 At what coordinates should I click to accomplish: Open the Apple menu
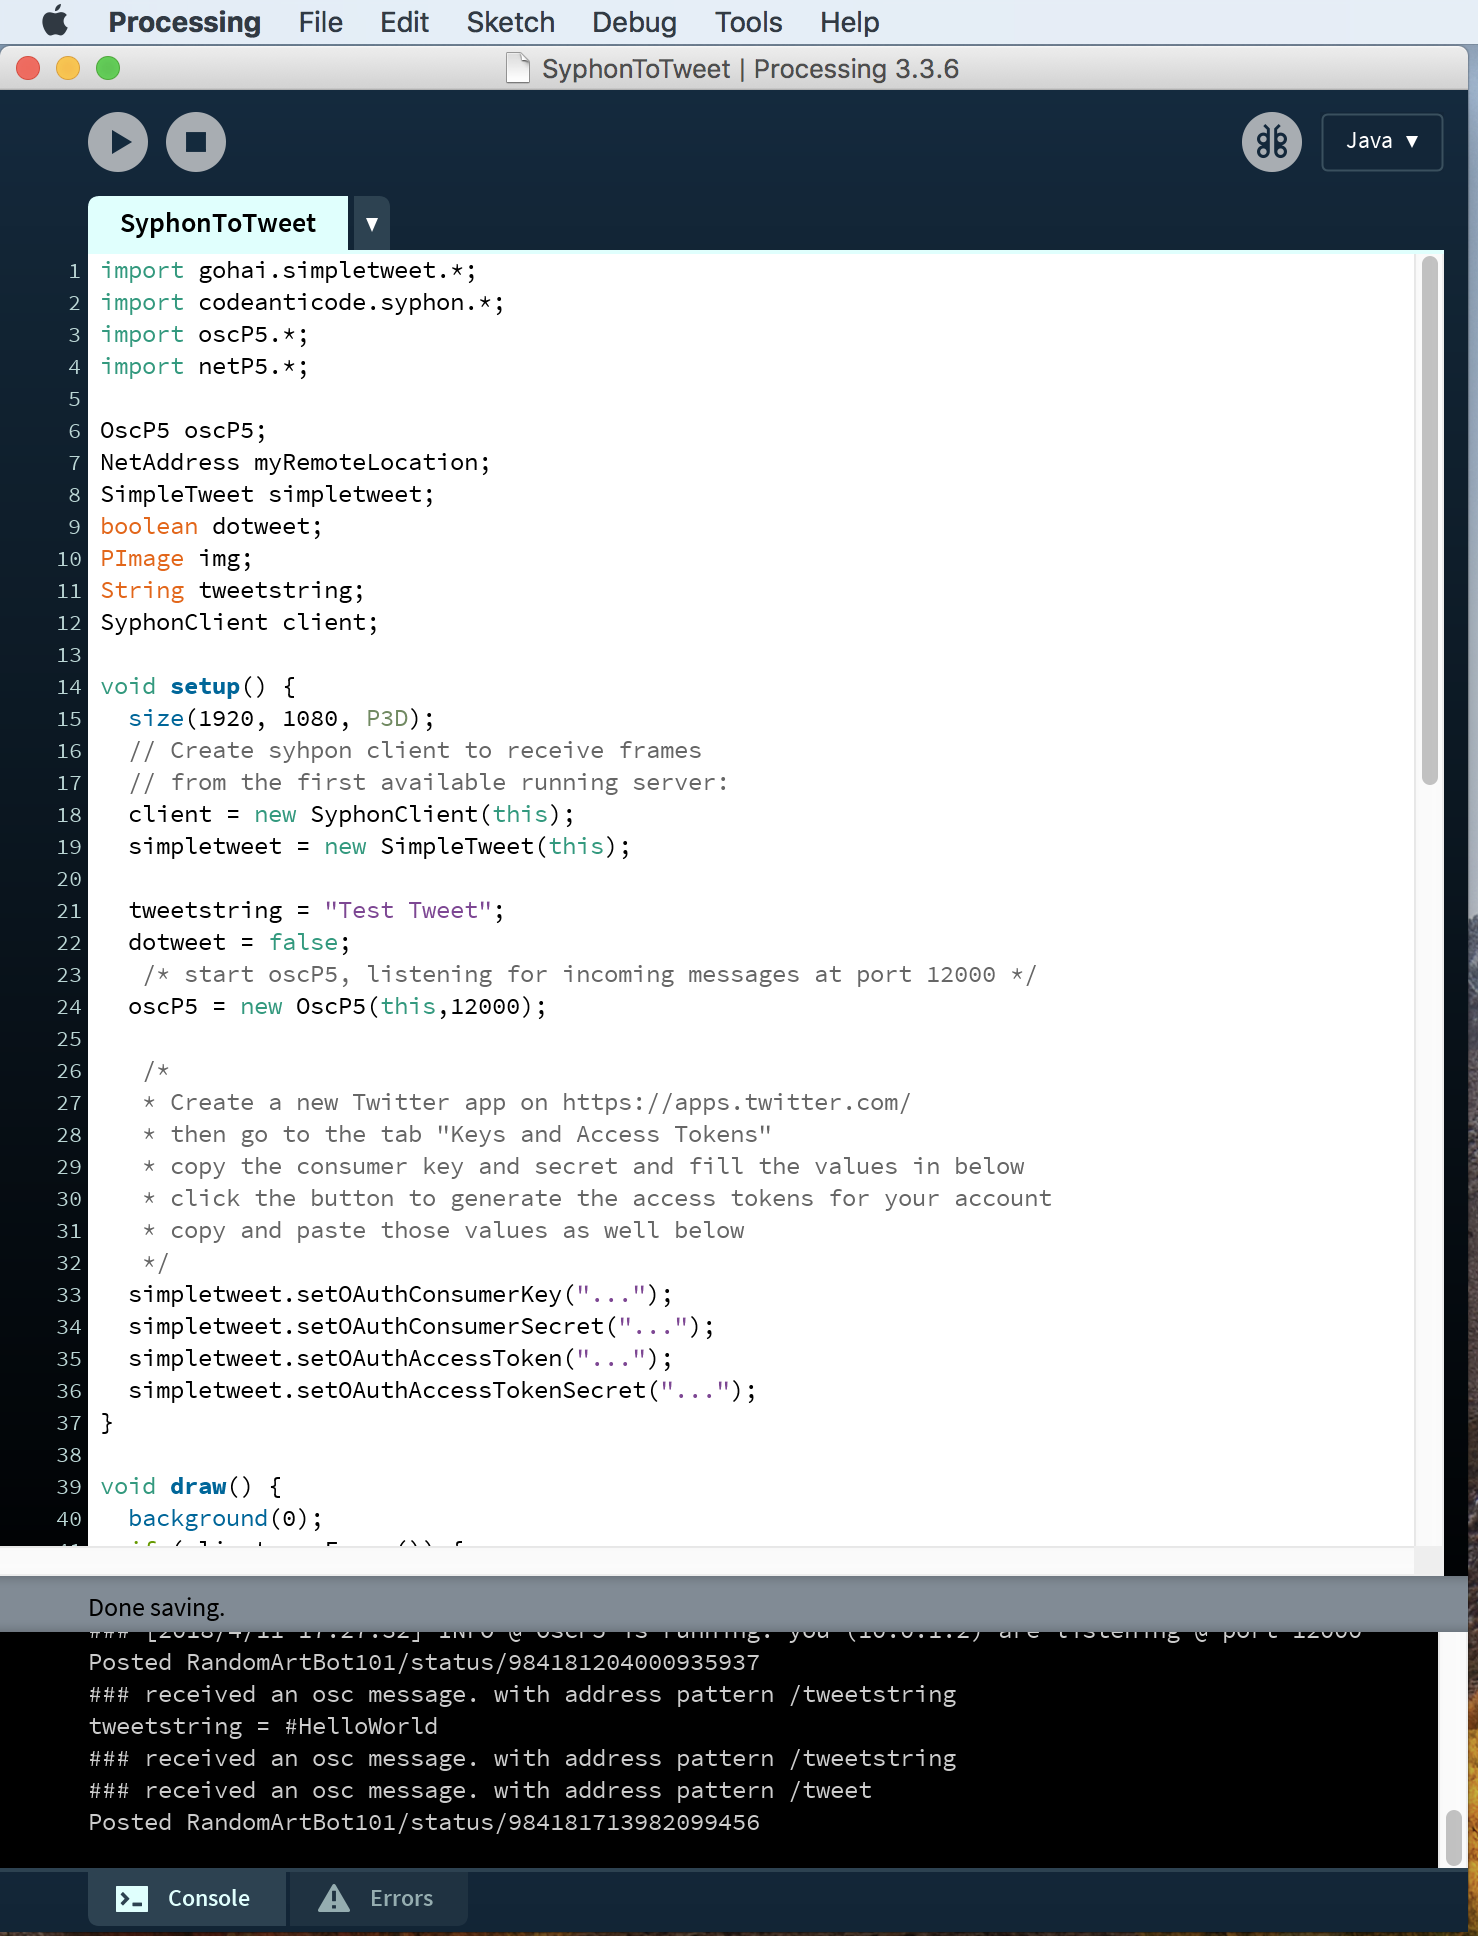click(x=54, y=22)
